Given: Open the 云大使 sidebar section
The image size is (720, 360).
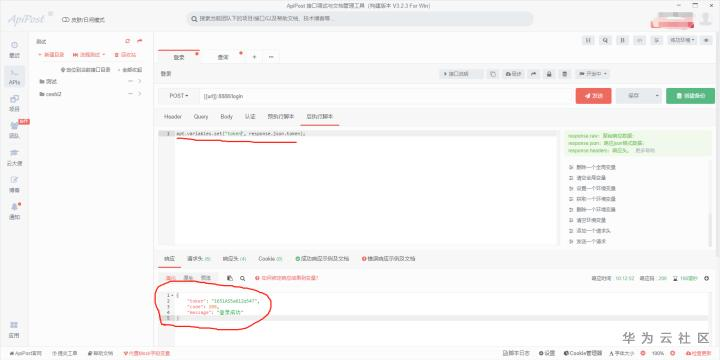Looking at the screenshot, I should click(14, 158).
